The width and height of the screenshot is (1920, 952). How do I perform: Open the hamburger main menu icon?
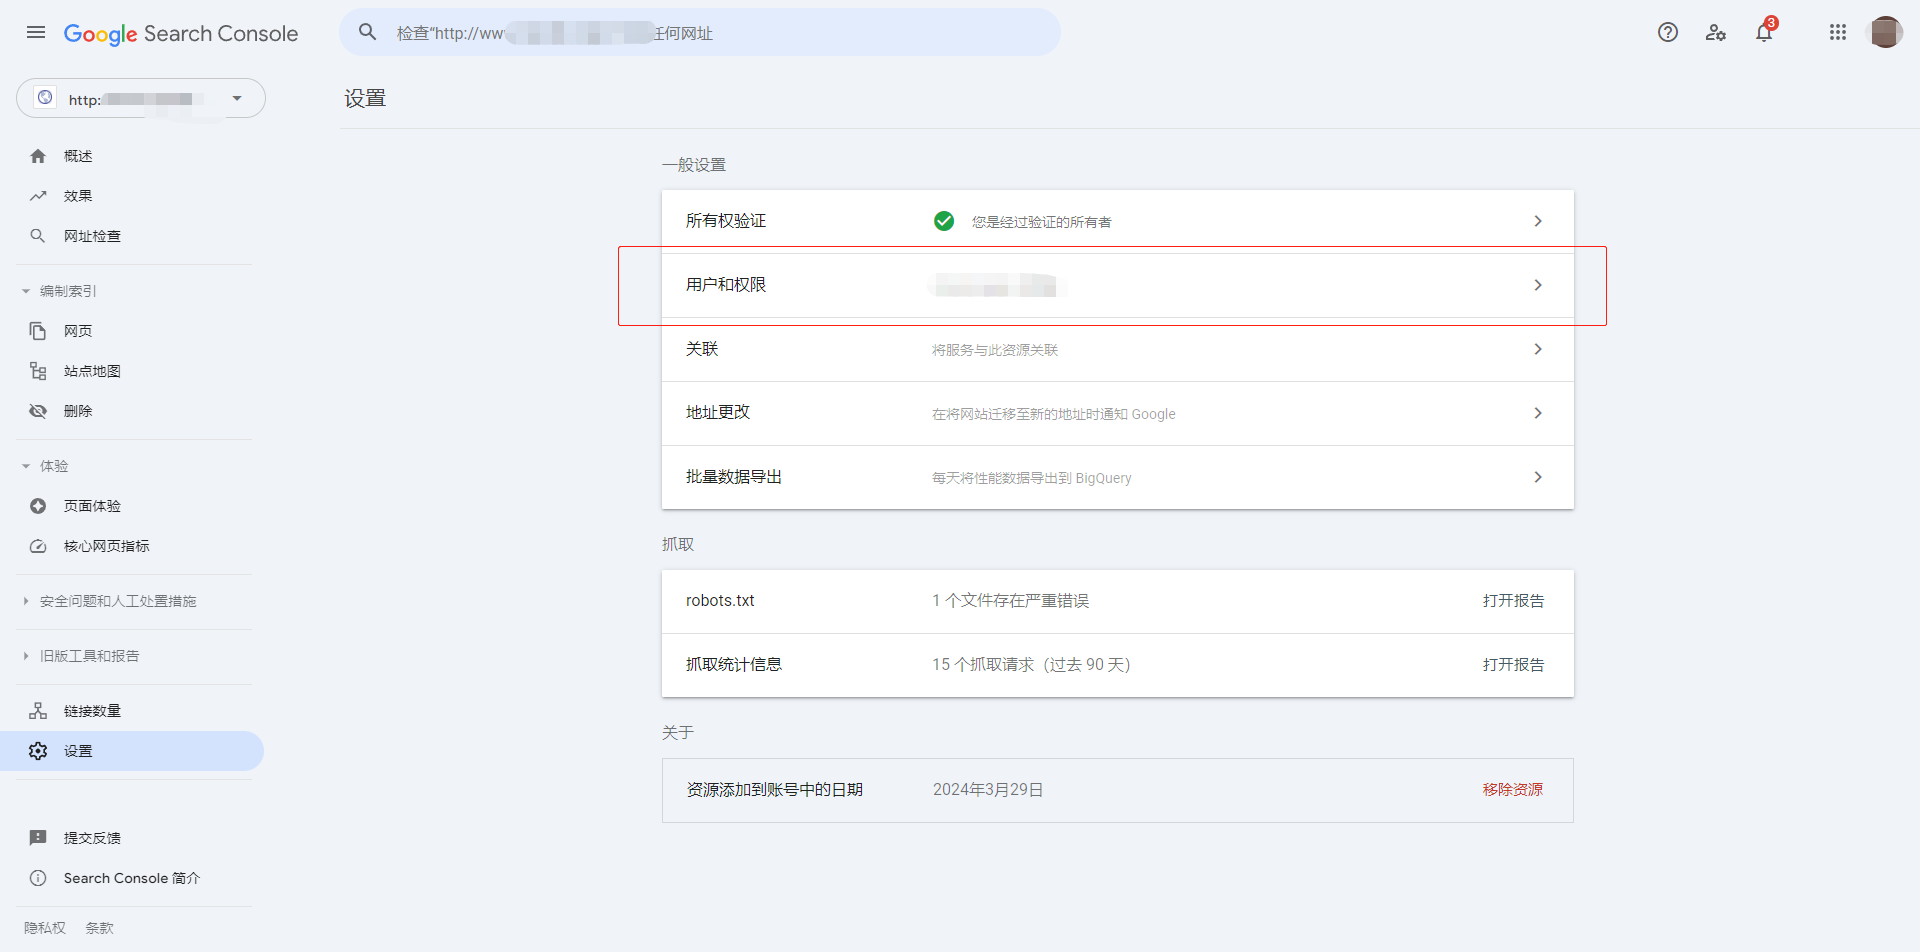(x=36, y=32)
